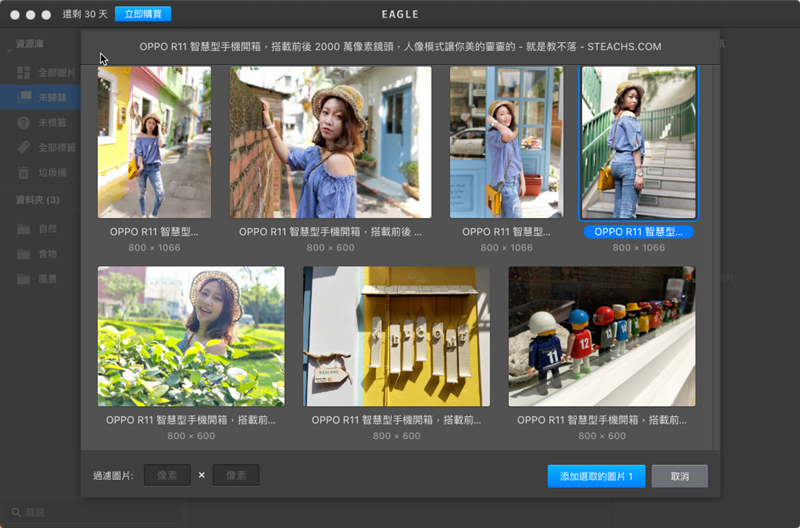Image resolution: width=800 pixels, height=528 pixels.
Task: Select the toy figures thumbnail
Action: pyautogui.click(x=602, y=336)
